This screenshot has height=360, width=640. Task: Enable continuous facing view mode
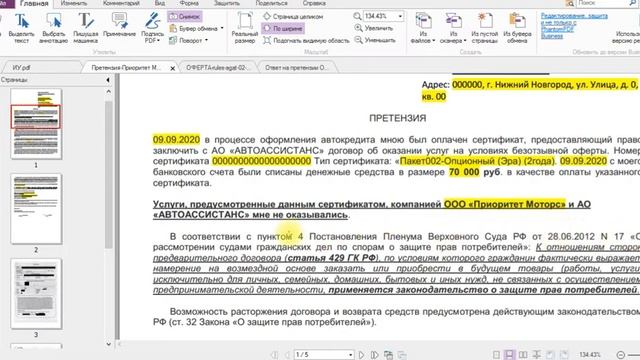click(537, 355)
